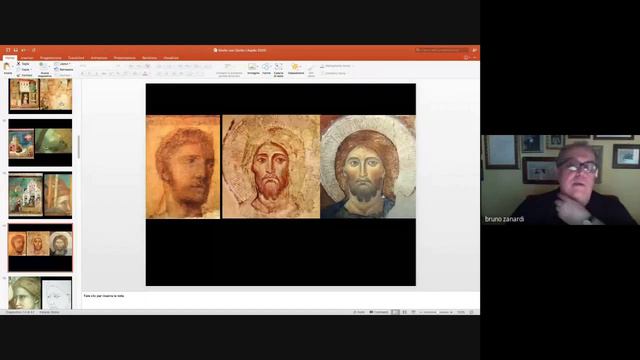Open the Home ribbon tab

coord(10,58)
